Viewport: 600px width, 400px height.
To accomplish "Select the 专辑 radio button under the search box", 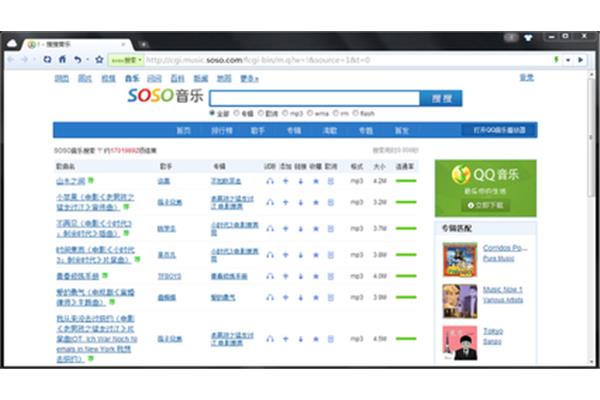I will (x=236, y=113).
